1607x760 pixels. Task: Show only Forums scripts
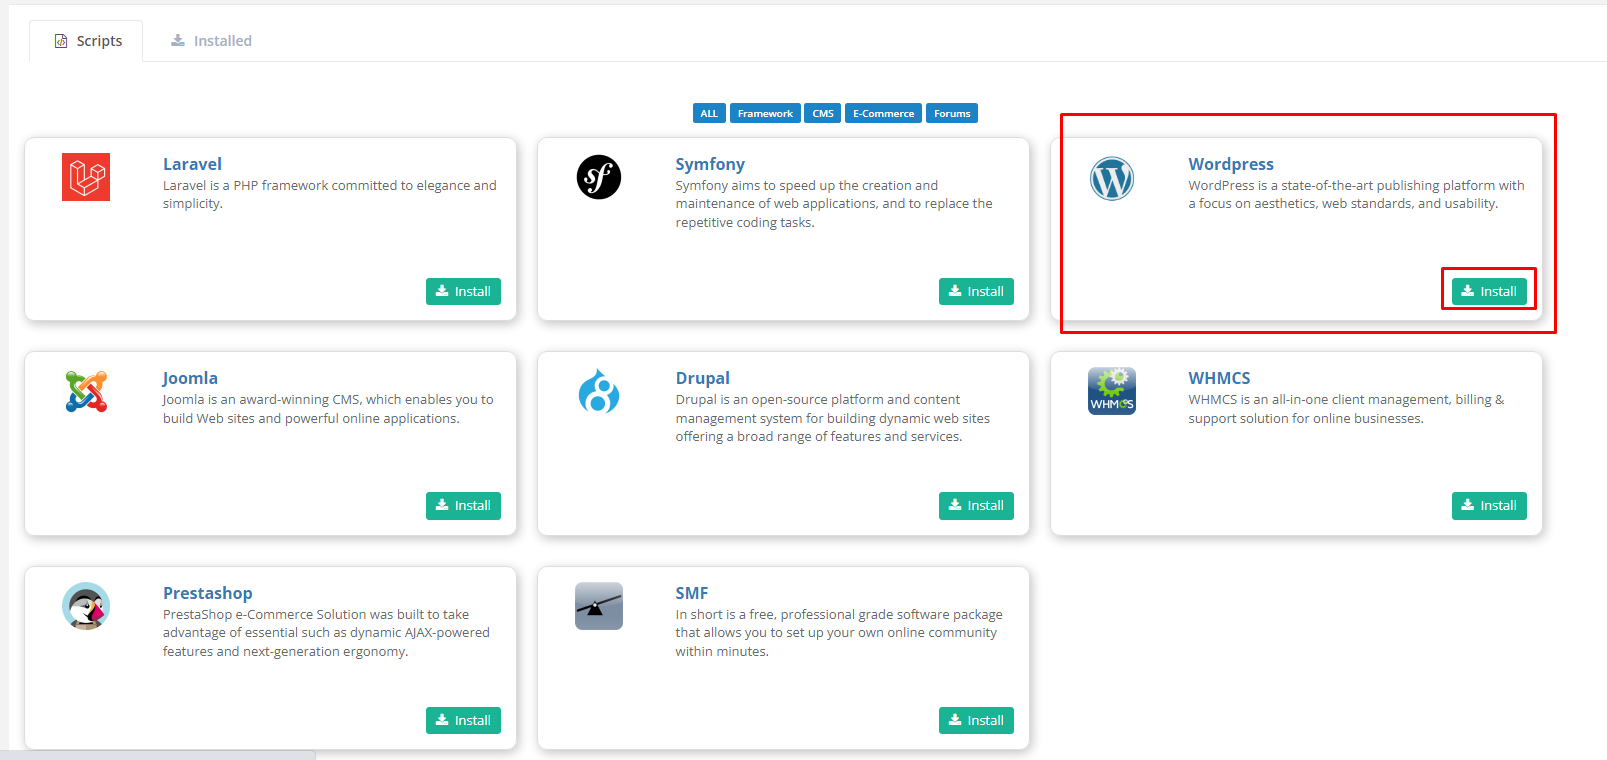[x=952, y=113]
